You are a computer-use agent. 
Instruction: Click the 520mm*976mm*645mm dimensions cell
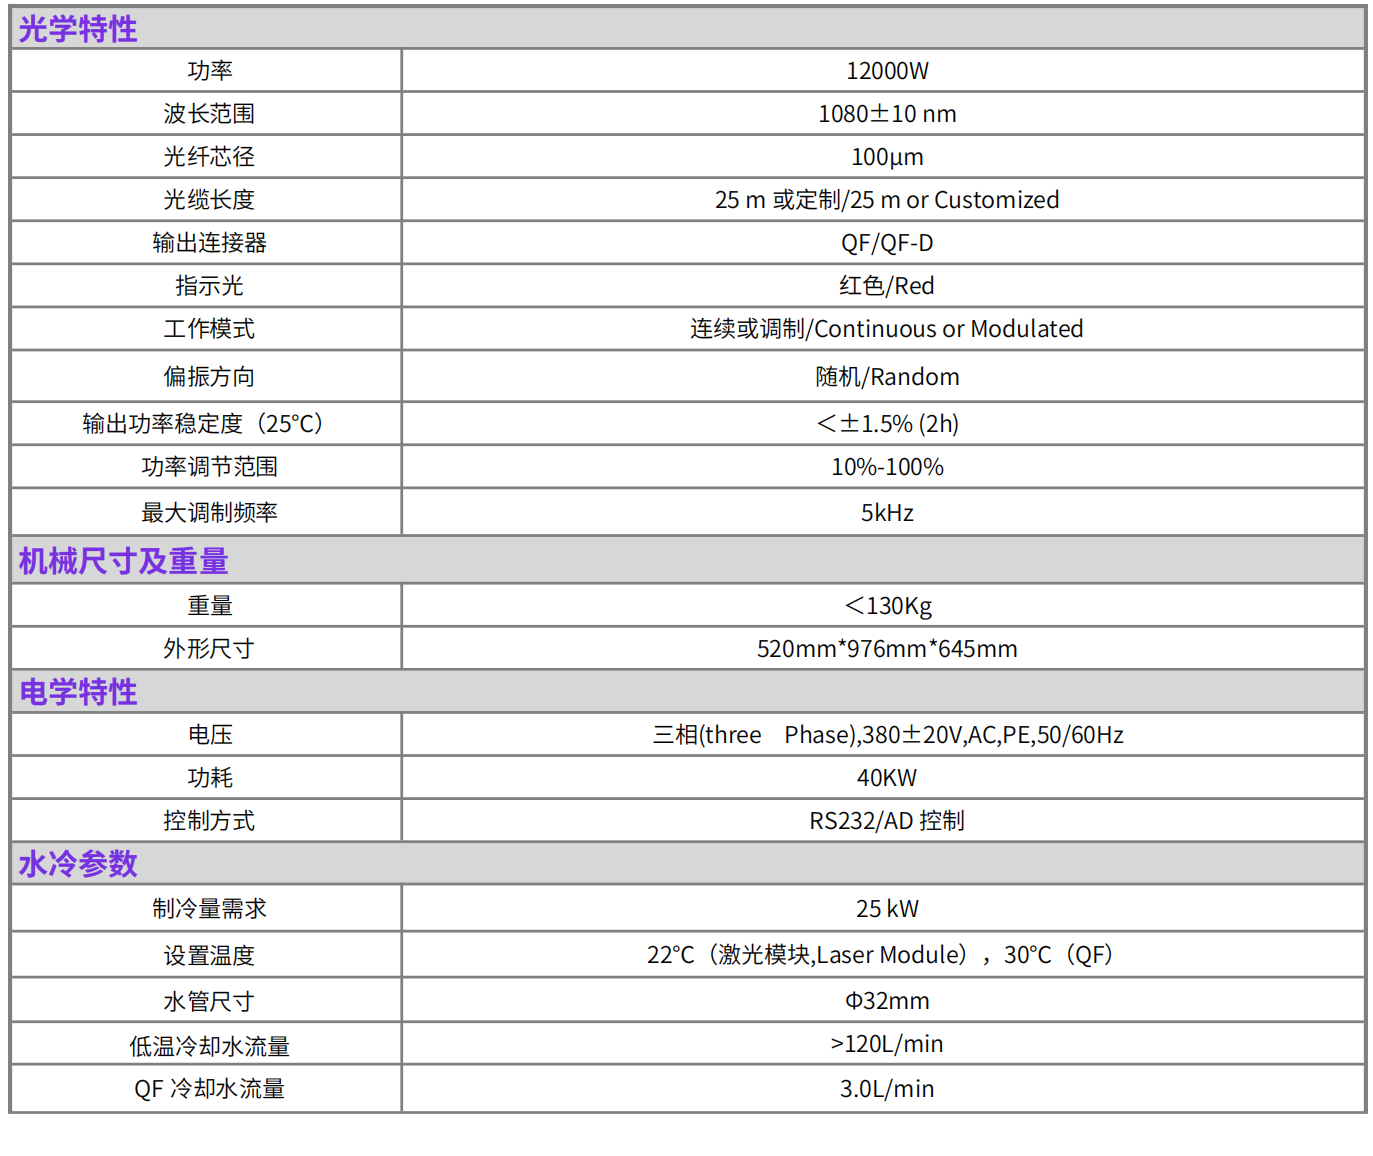point(886,649)
